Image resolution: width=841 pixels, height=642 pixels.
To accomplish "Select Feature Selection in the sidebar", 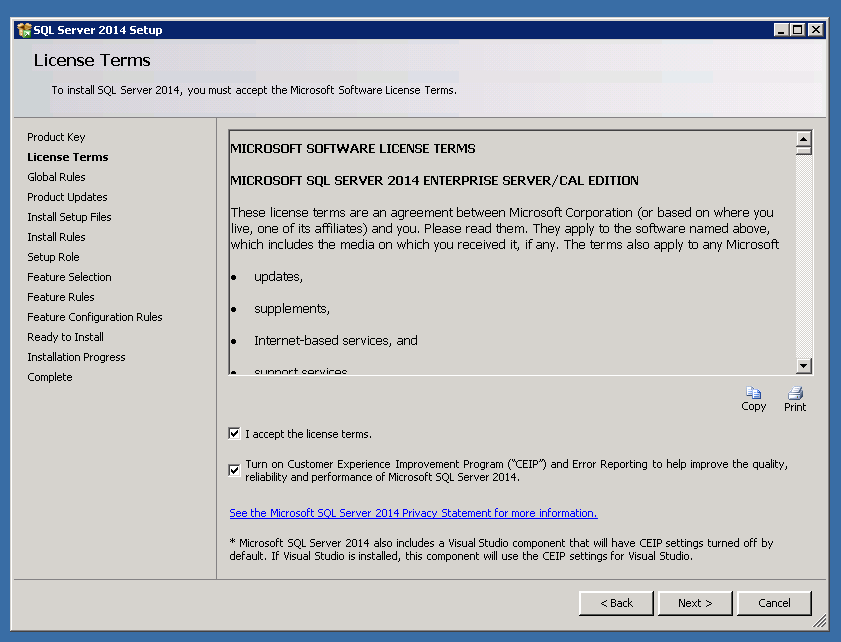I will [69, 277].
